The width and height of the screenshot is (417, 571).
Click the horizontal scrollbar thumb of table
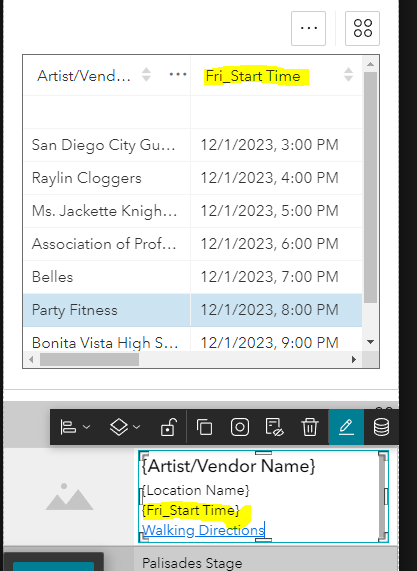coord(89,360)
